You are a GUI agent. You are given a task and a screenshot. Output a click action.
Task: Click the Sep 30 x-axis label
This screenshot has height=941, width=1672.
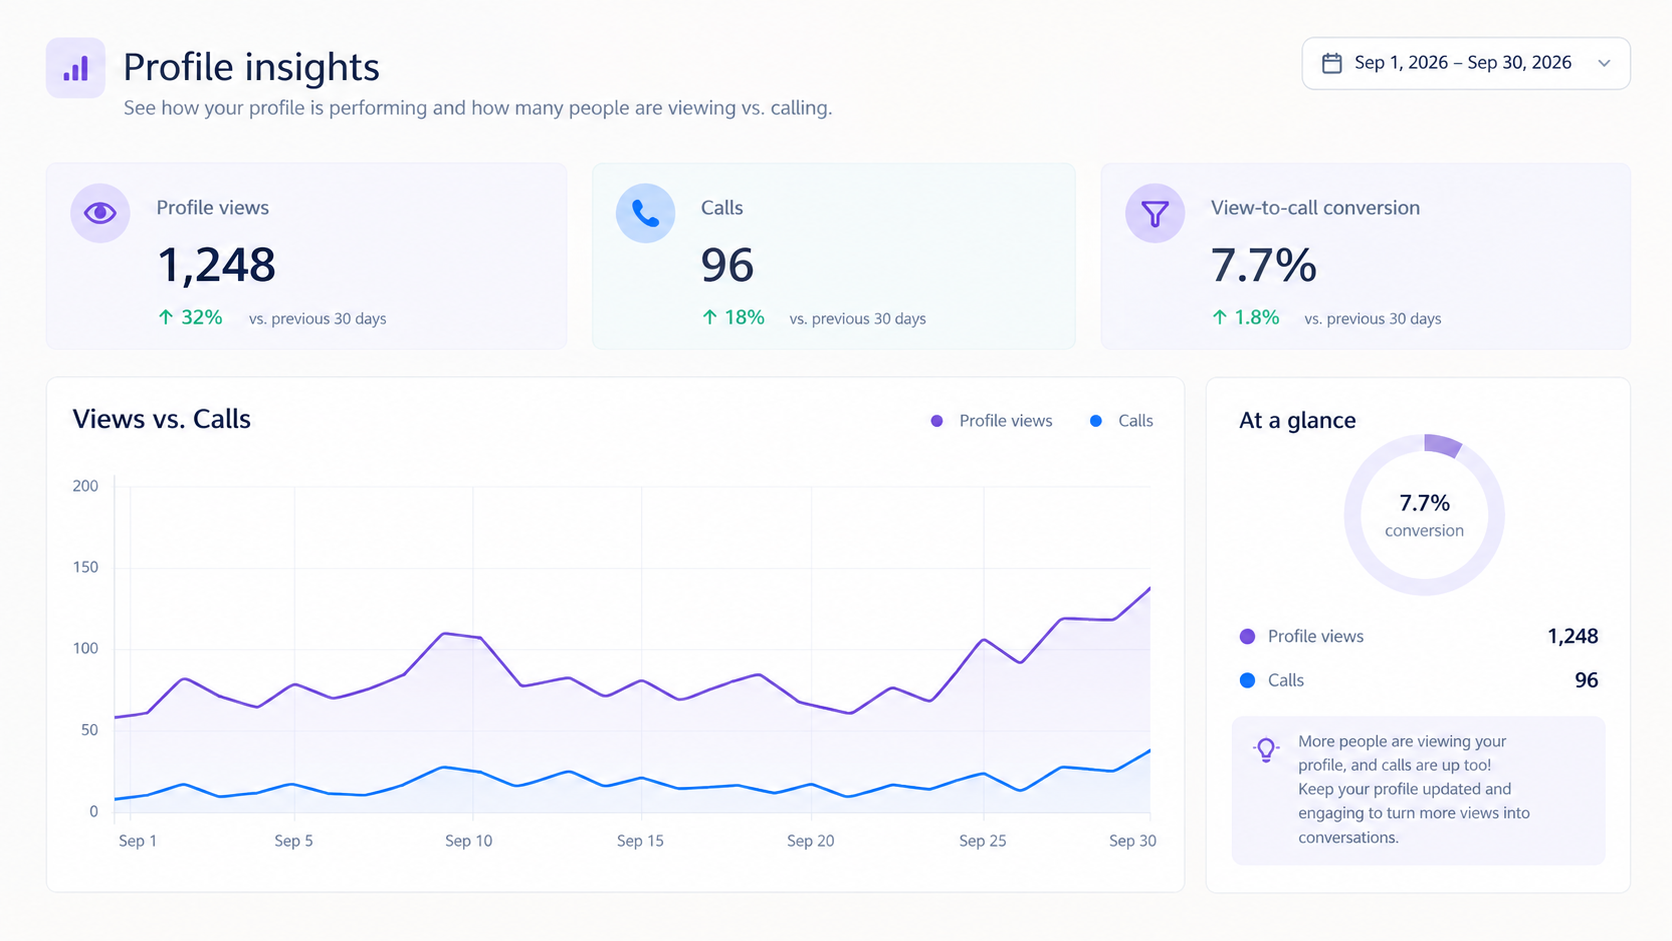coord(1133,841)
